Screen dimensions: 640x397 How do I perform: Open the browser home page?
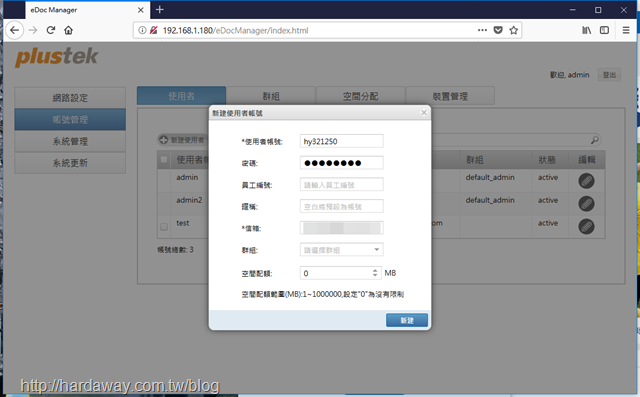[x=69, y=30]
